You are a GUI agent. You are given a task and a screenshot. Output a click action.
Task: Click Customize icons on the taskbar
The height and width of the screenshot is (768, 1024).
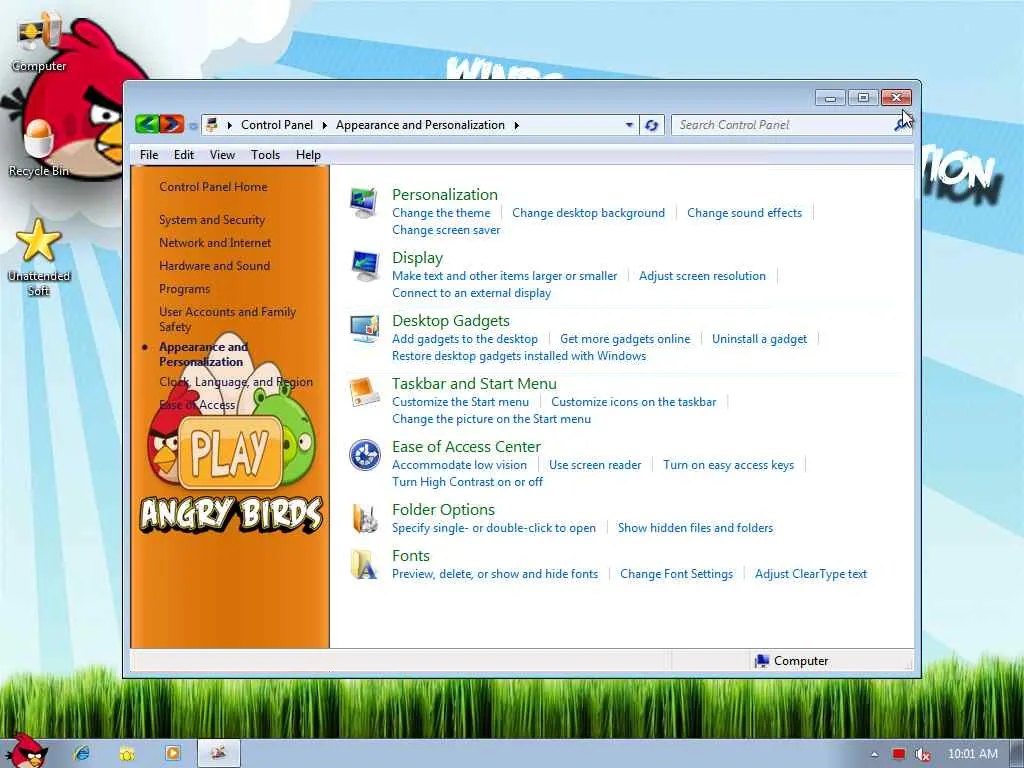click(633, 402)
